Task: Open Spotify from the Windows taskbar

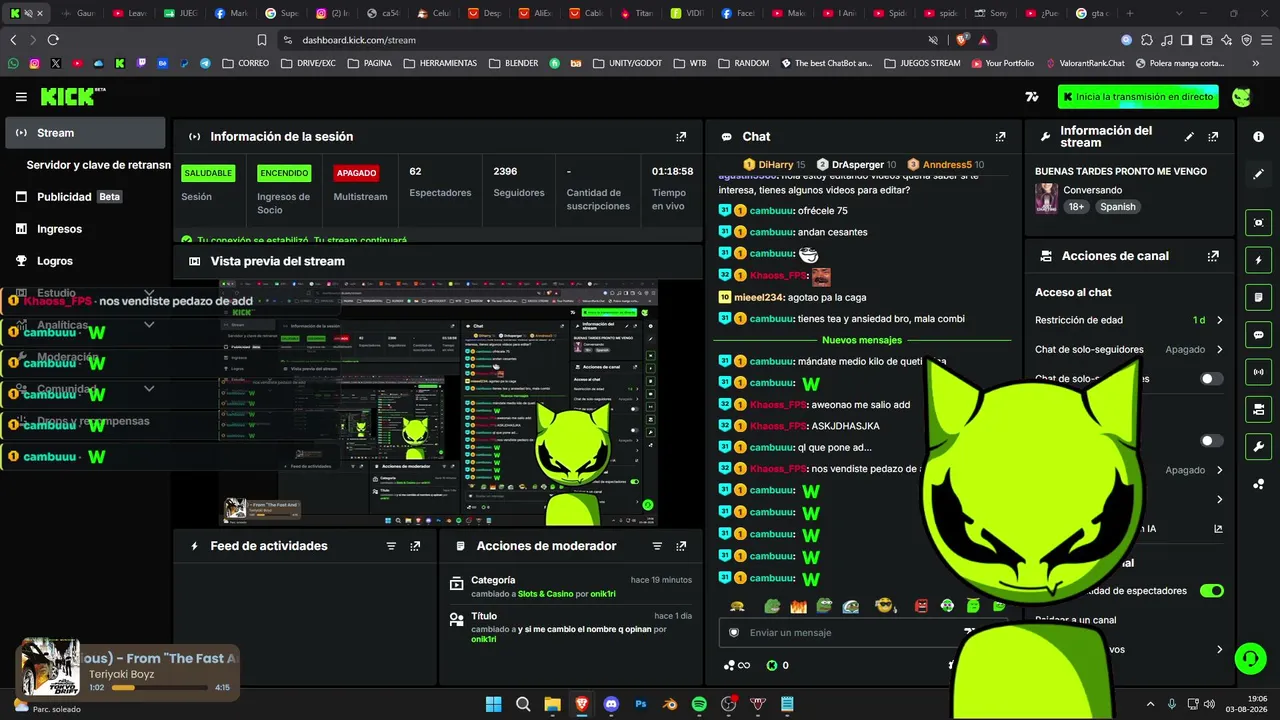Action: pyautogui.click(x=699, y=704)
